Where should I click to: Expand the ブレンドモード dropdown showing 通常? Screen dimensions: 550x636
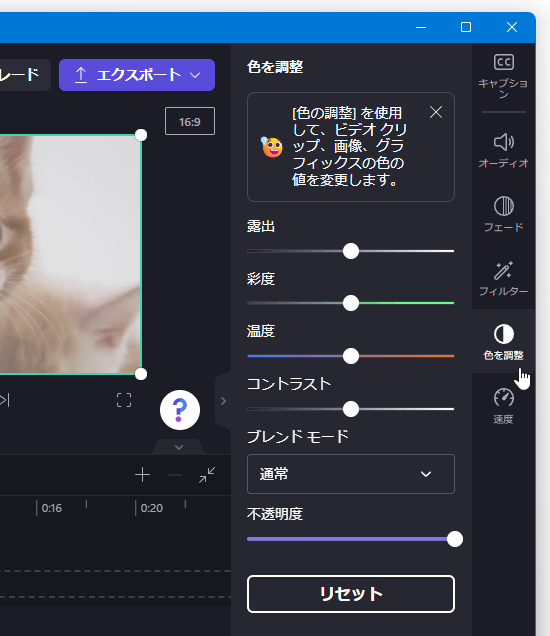[x=351, y=474]
